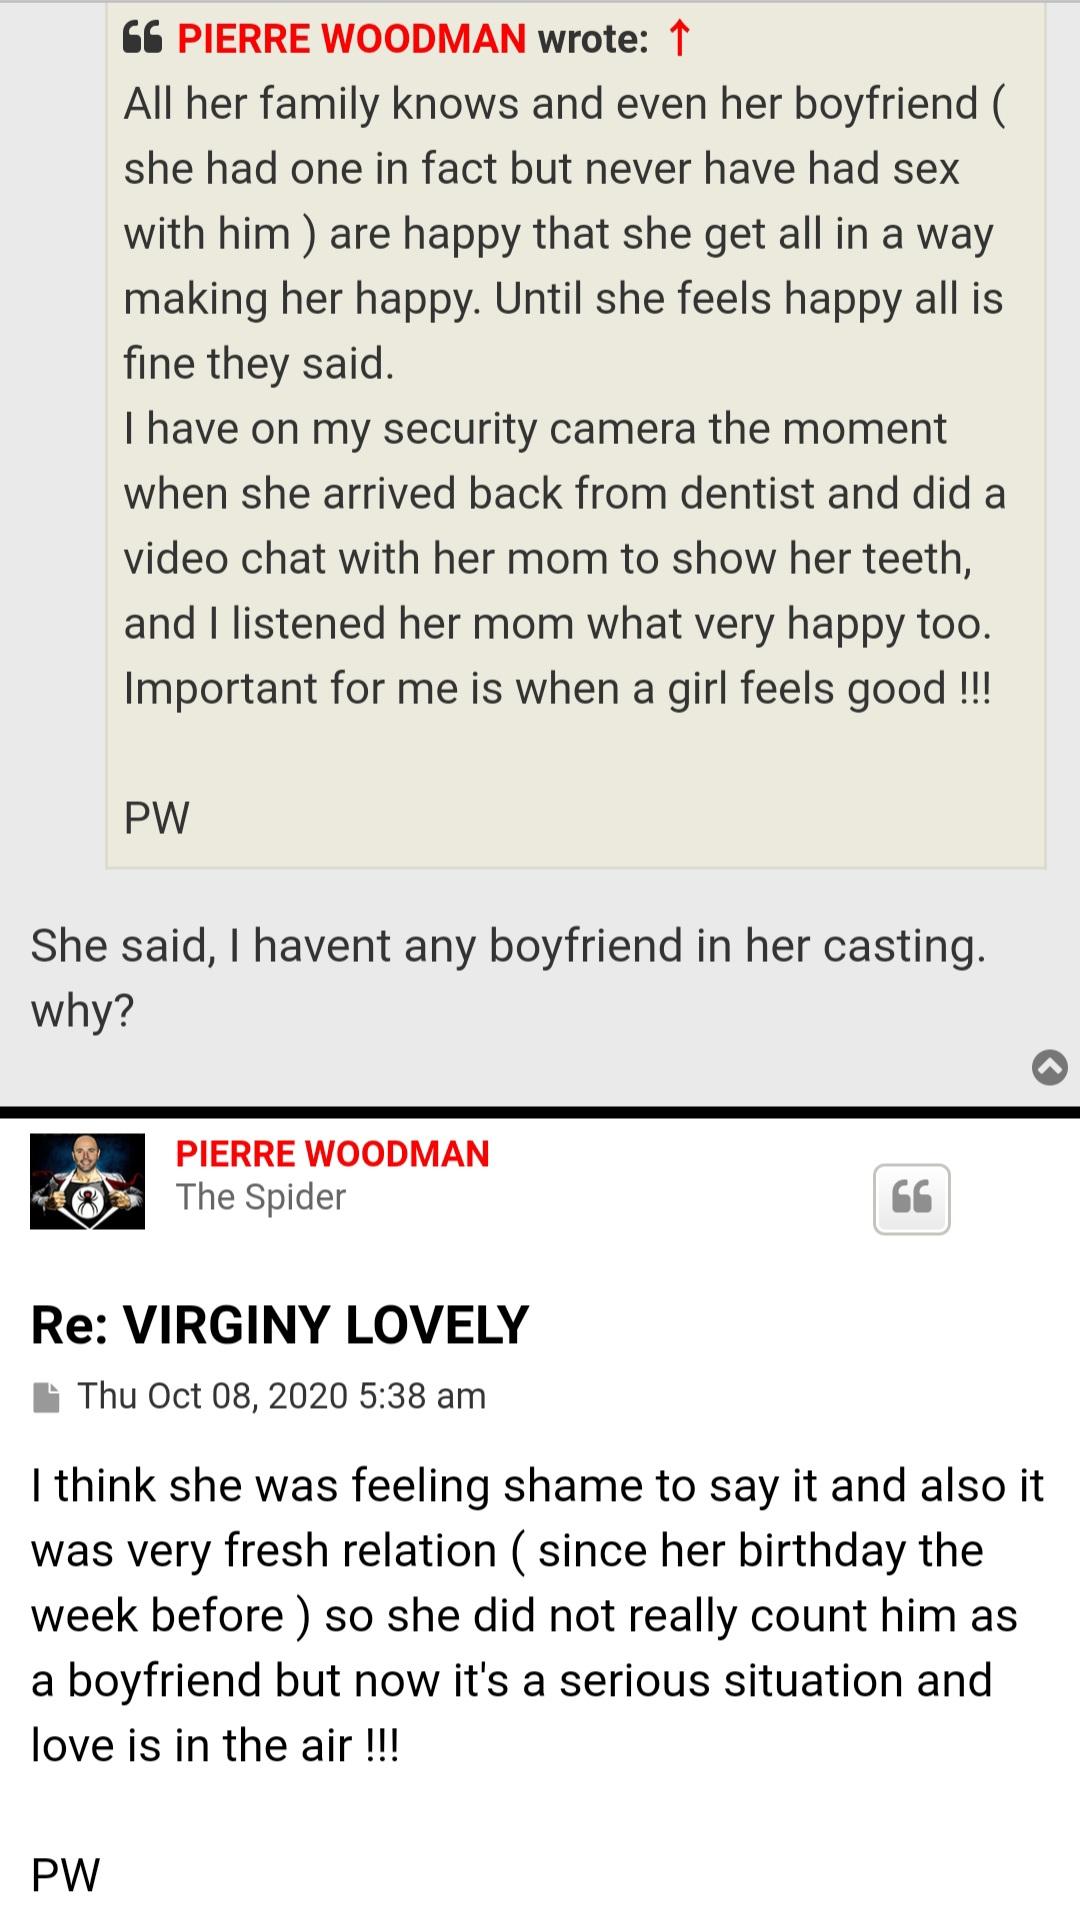Click the "Important for me is when" quoted line
Viewport: 1080px width, 1915px height.
[x=557, y=689]
